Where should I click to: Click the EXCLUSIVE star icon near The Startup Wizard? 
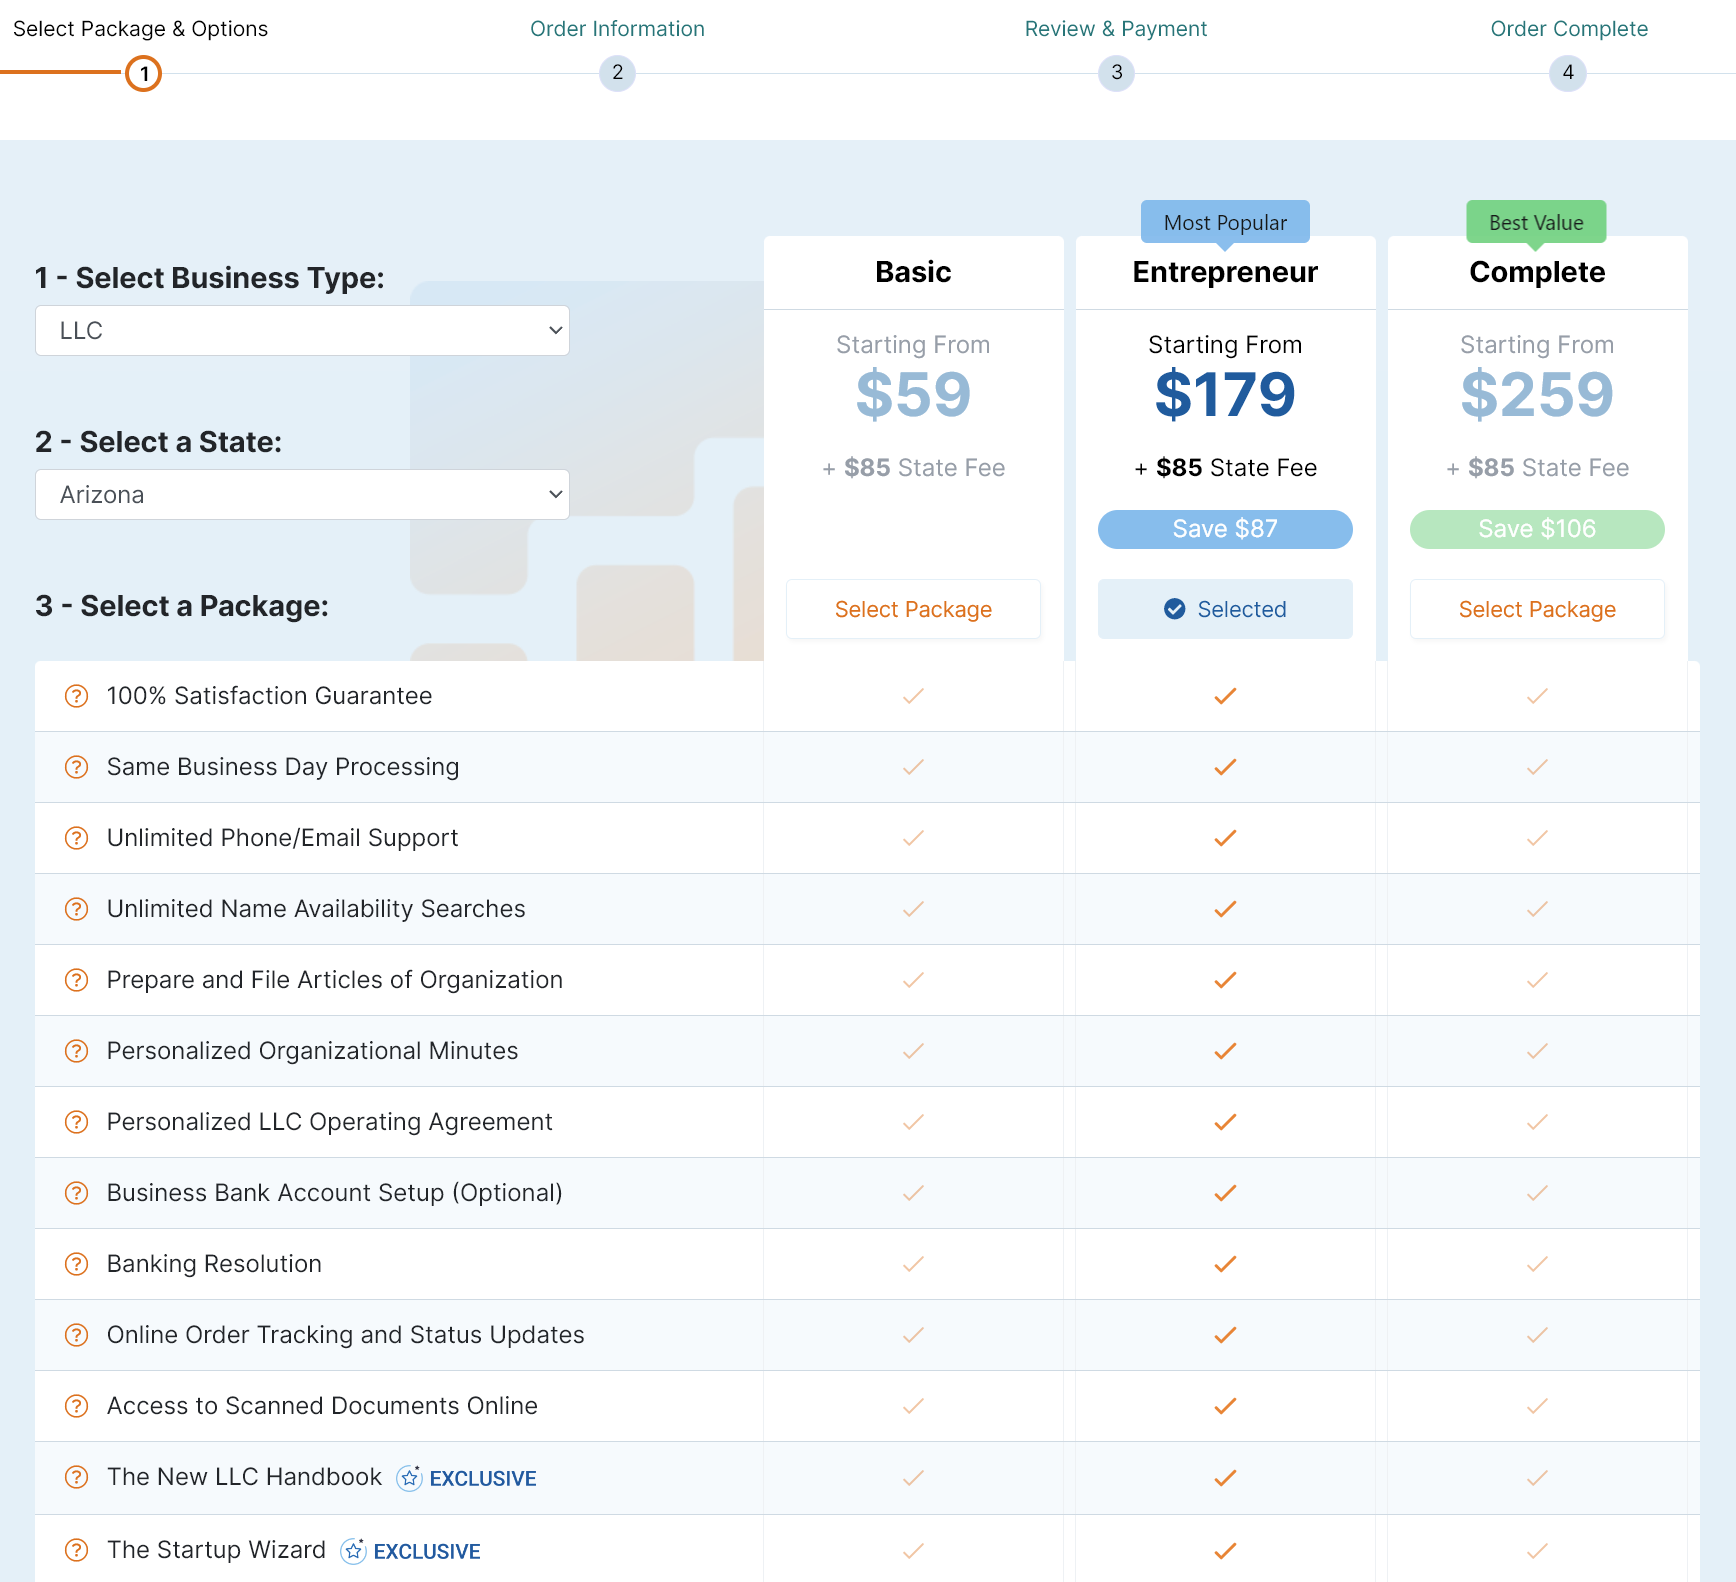pyautogui.click(x=353, y=1551)
